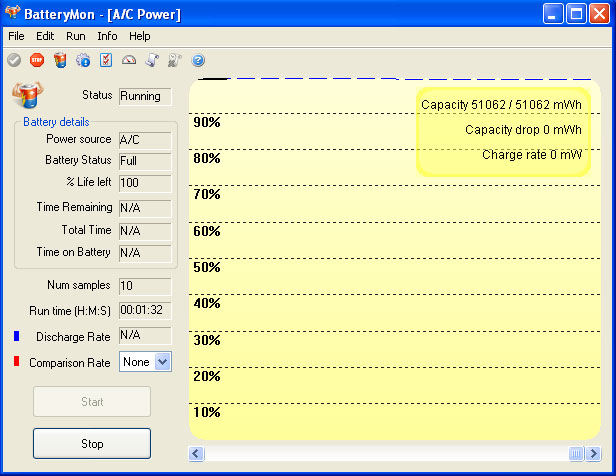Image resolution: width=616 pixels, height=476 pixels.
Task: Open the File menu
Action: pos(16,36)
